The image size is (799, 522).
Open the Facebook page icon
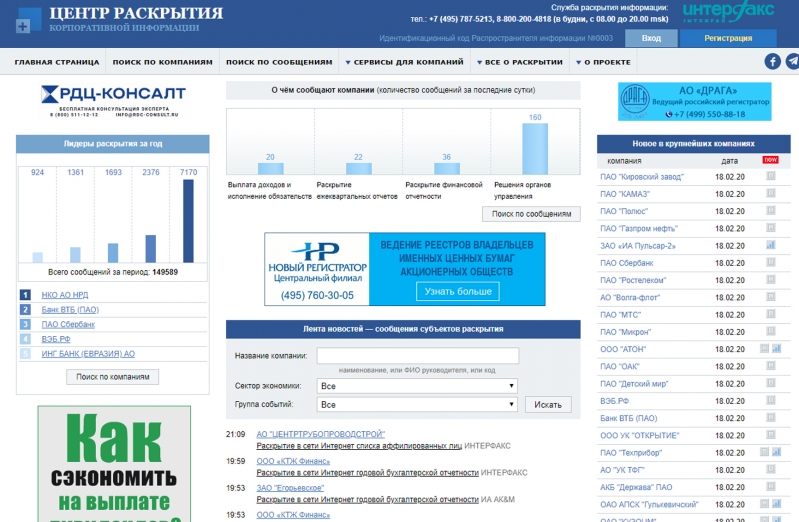tap(773, 62)
